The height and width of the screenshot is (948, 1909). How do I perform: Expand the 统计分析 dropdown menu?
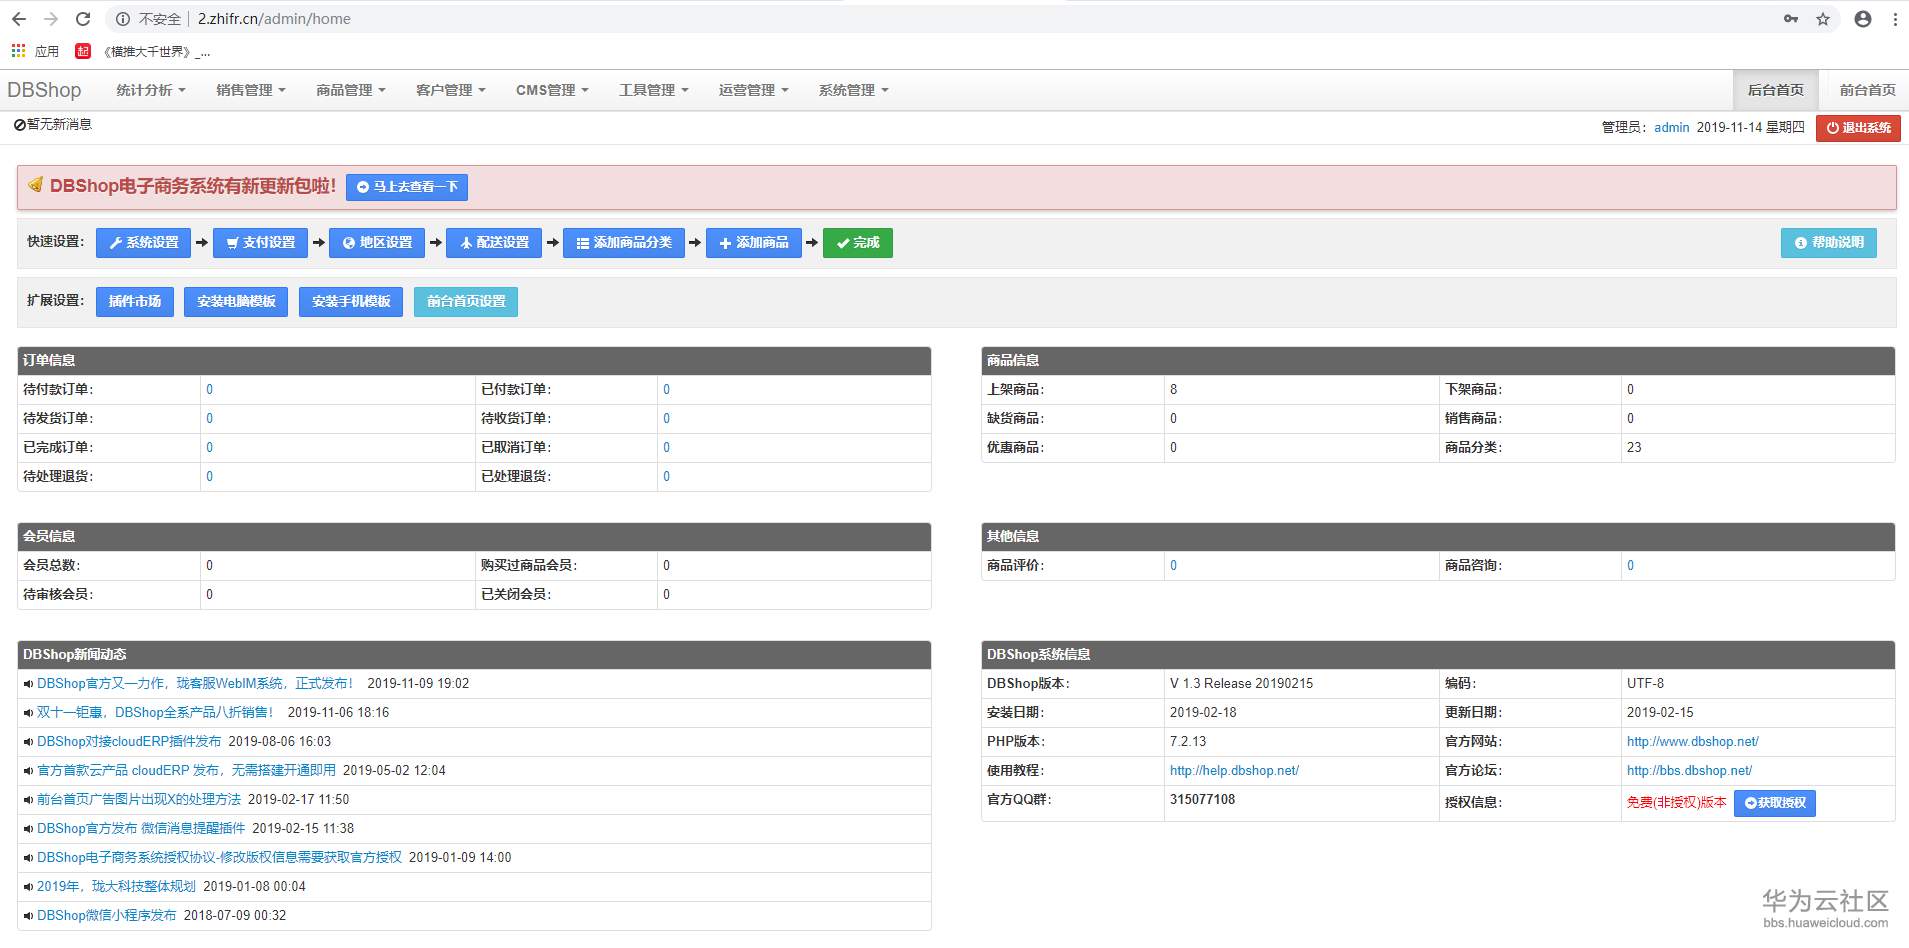(151, 90)
